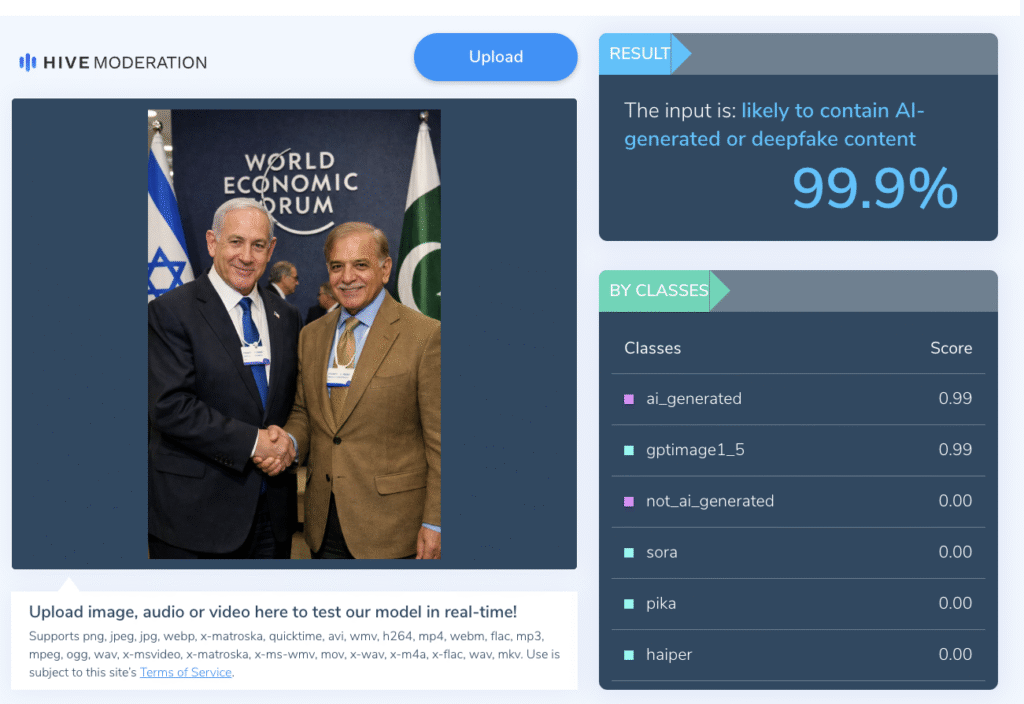Click the purple not_ai_generated color square
1024x704 pixels.
pyautogui.click(x=629, y=501)
